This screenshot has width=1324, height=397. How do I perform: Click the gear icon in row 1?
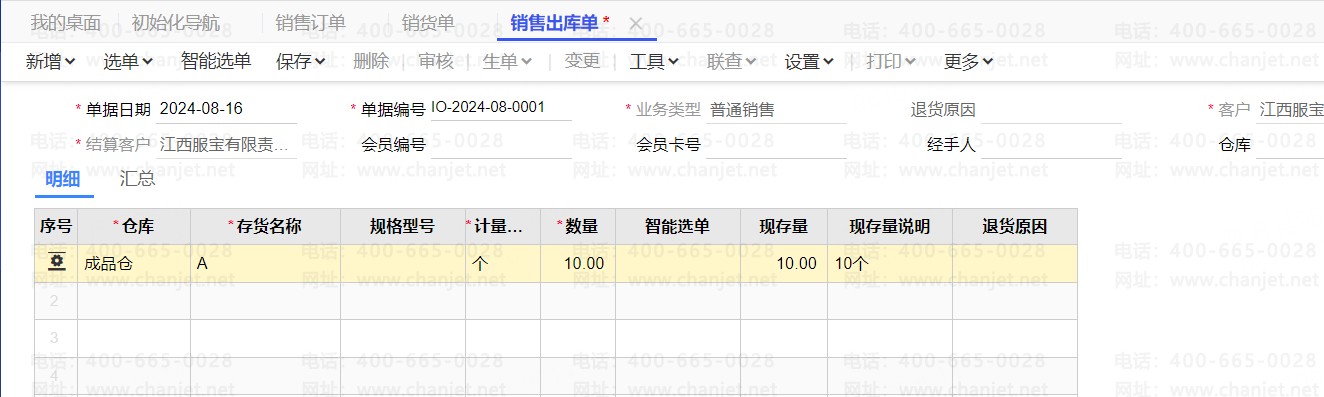[57, 262]
